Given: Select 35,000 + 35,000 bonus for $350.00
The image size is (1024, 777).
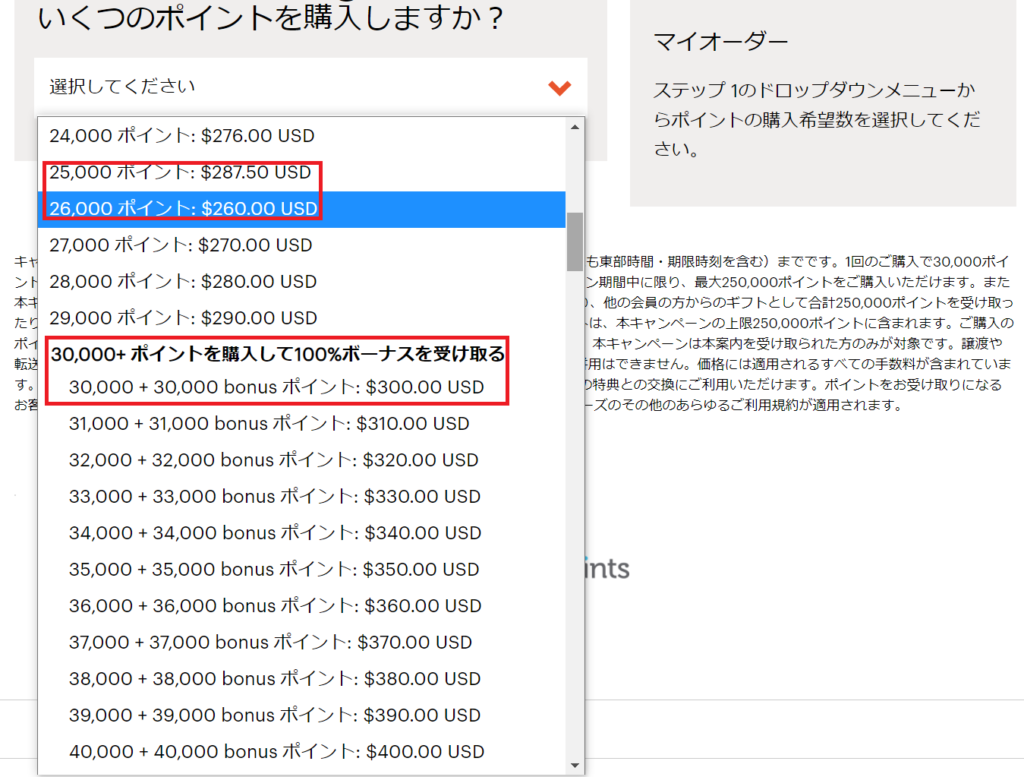Looking at the screenshot, I should click(274, 569).
